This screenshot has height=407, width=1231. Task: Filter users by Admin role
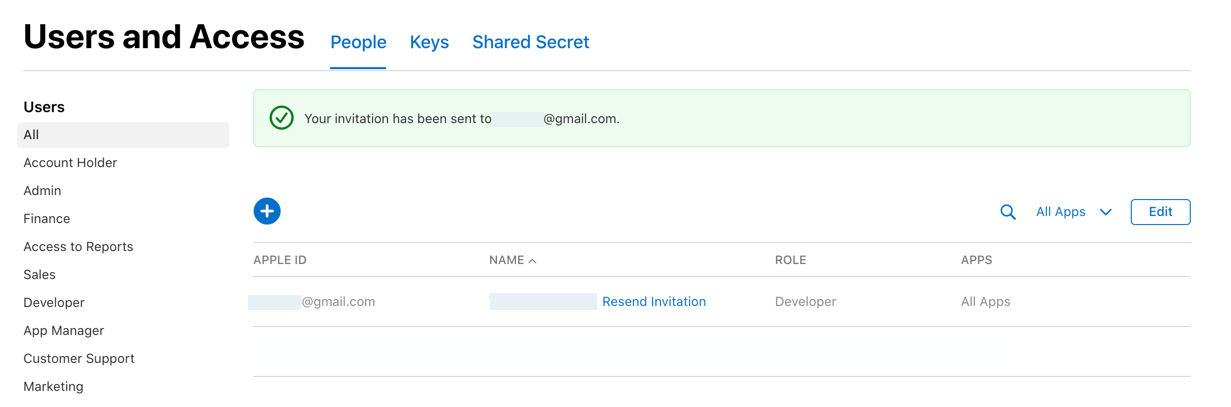pos(42,191)
